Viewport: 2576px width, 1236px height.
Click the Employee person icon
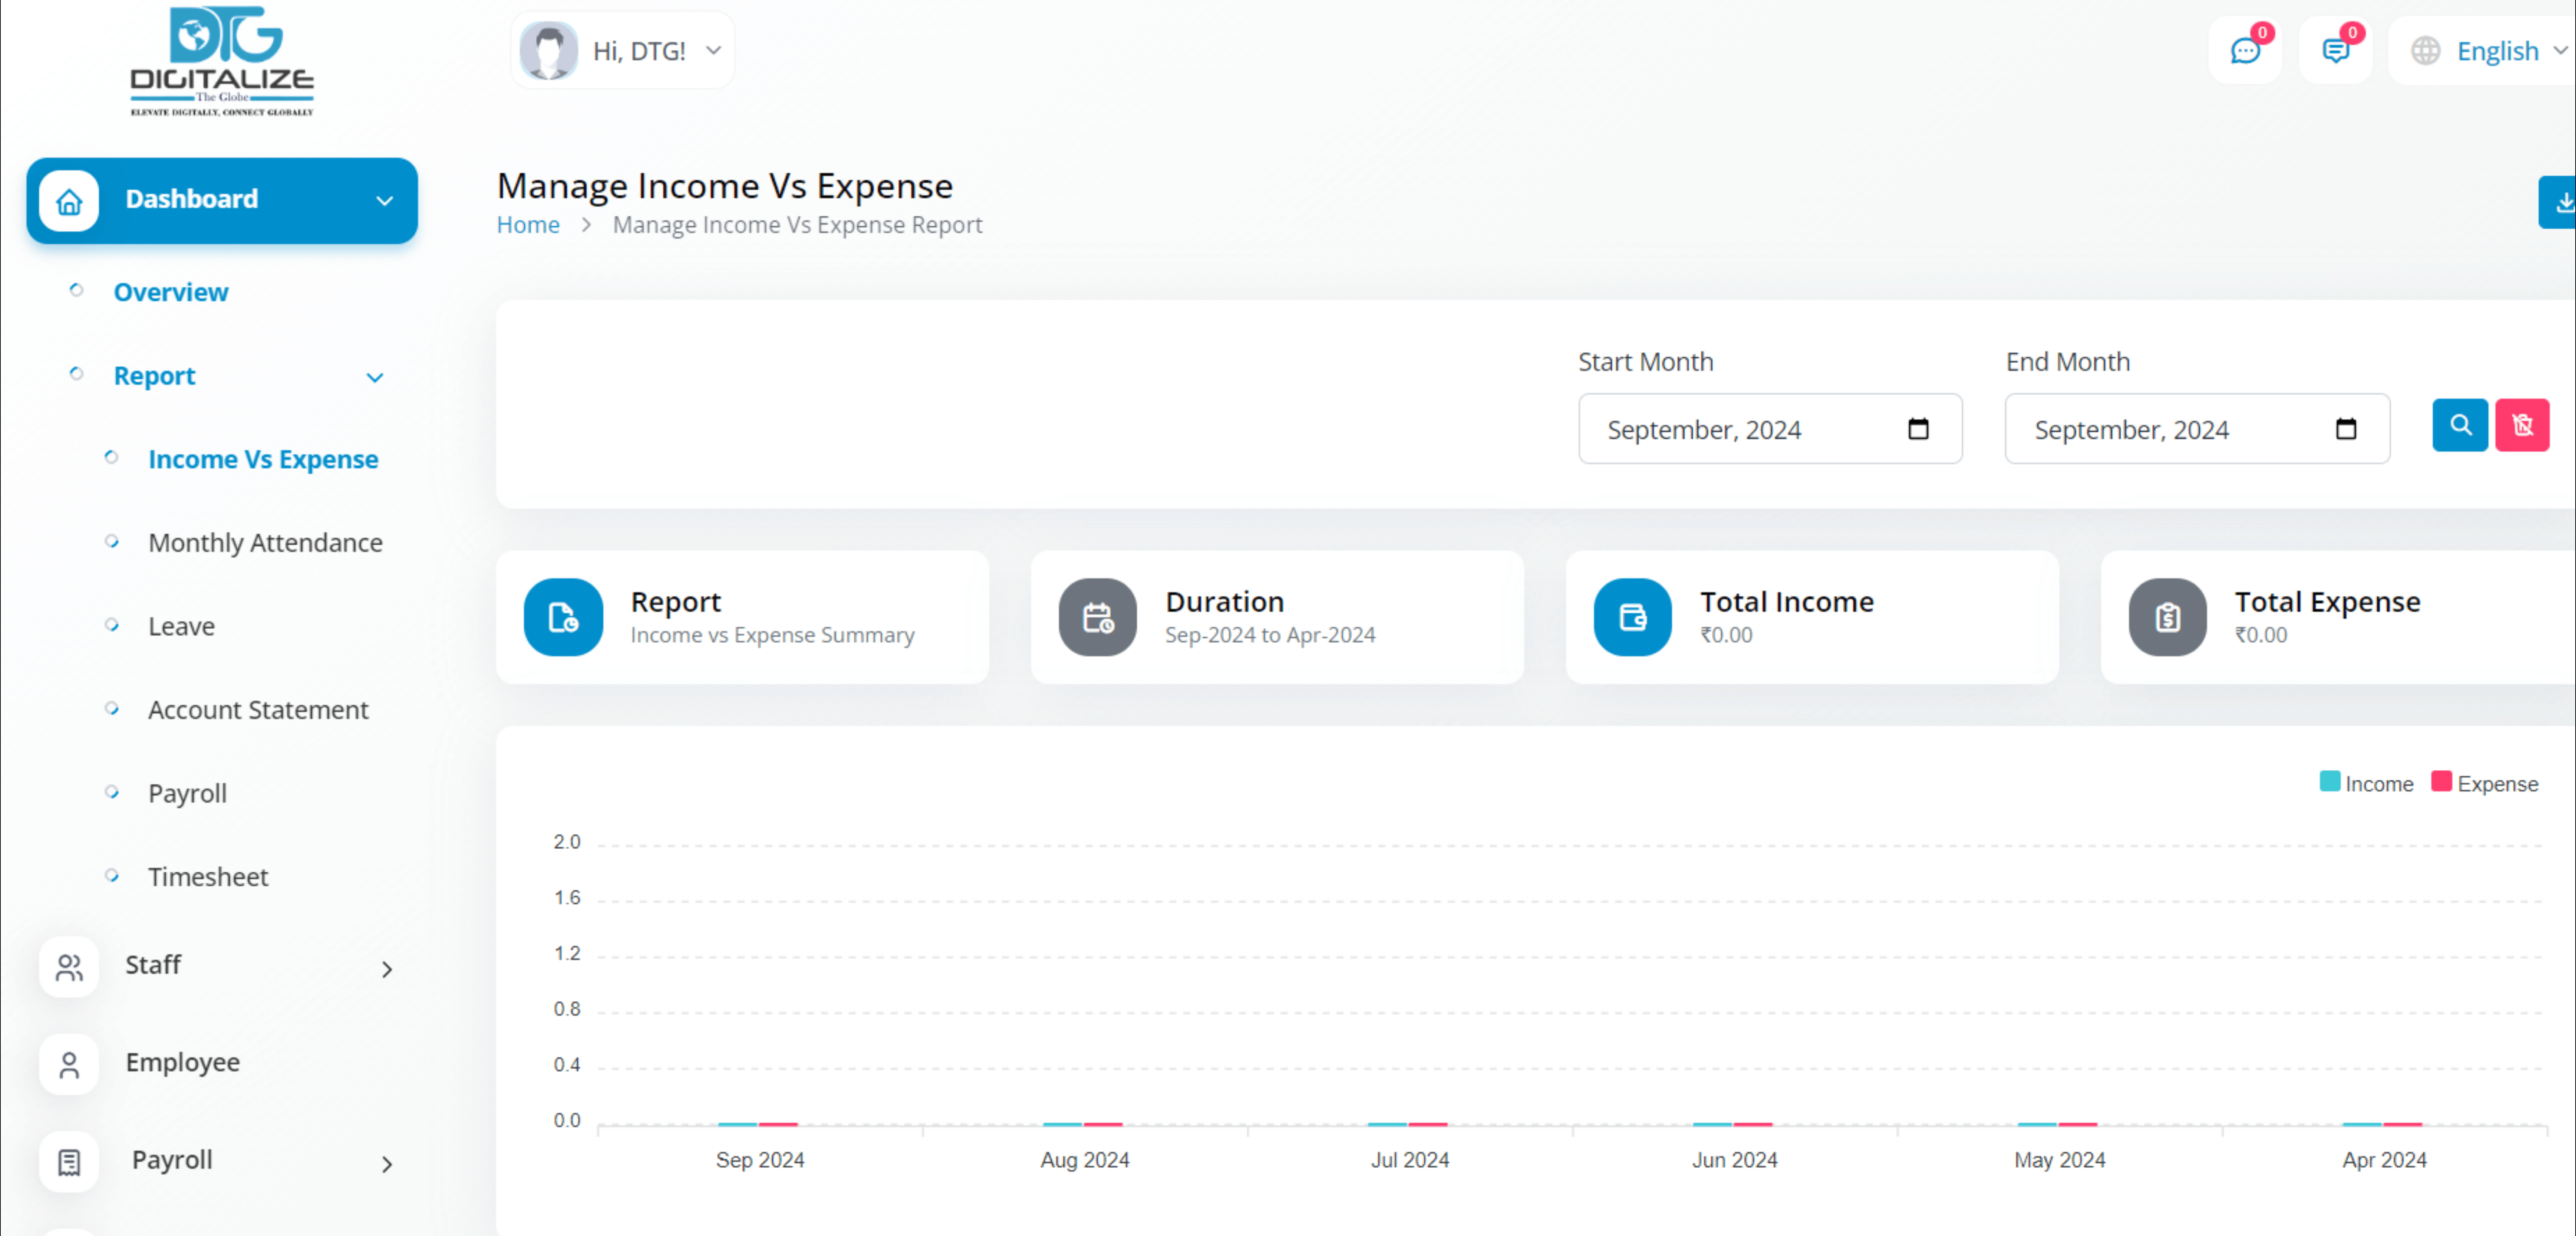[69, 1065]
